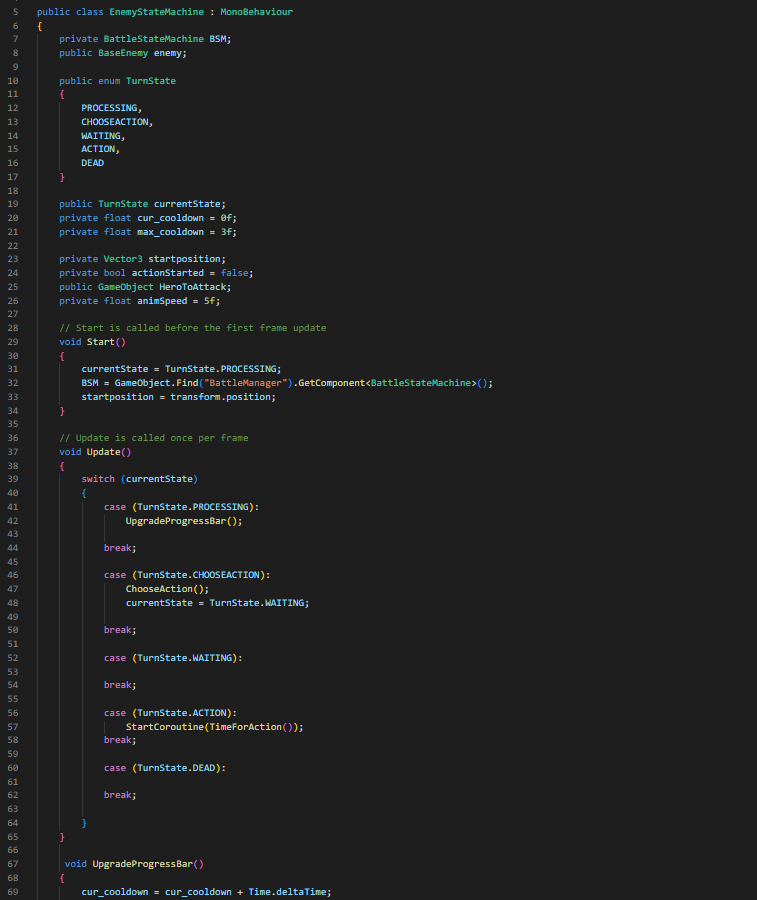Click line number 33 in the gutter
Image resolution: width=757 pixels, height=900 pixels.
(12, 396)
